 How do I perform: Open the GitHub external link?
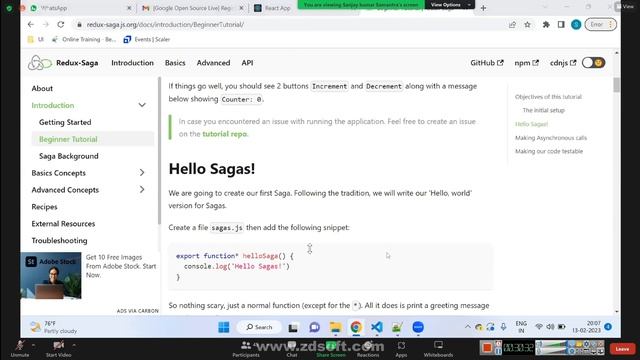click(487, 63)
